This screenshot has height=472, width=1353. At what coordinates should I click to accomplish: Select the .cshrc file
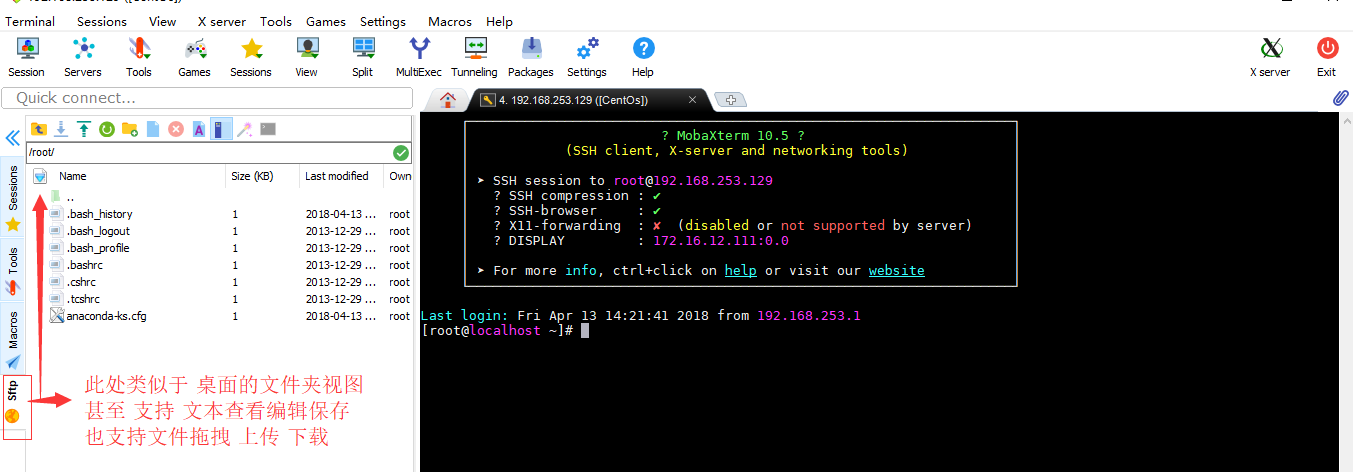pyautogui.click(x=220, y=282)
